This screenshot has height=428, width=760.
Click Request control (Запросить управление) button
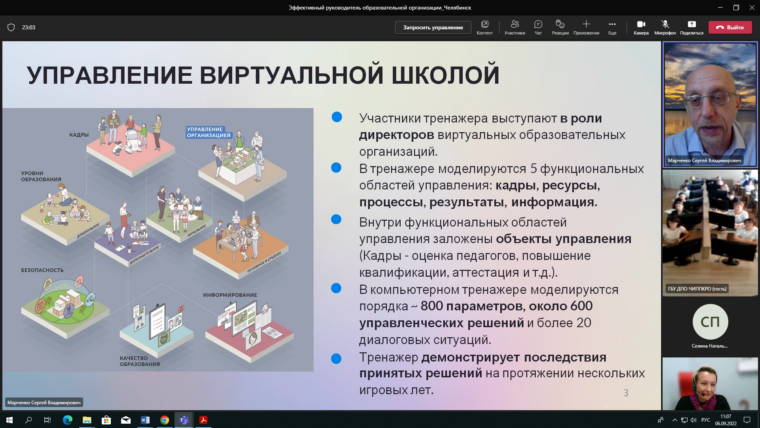click(432, 28)
